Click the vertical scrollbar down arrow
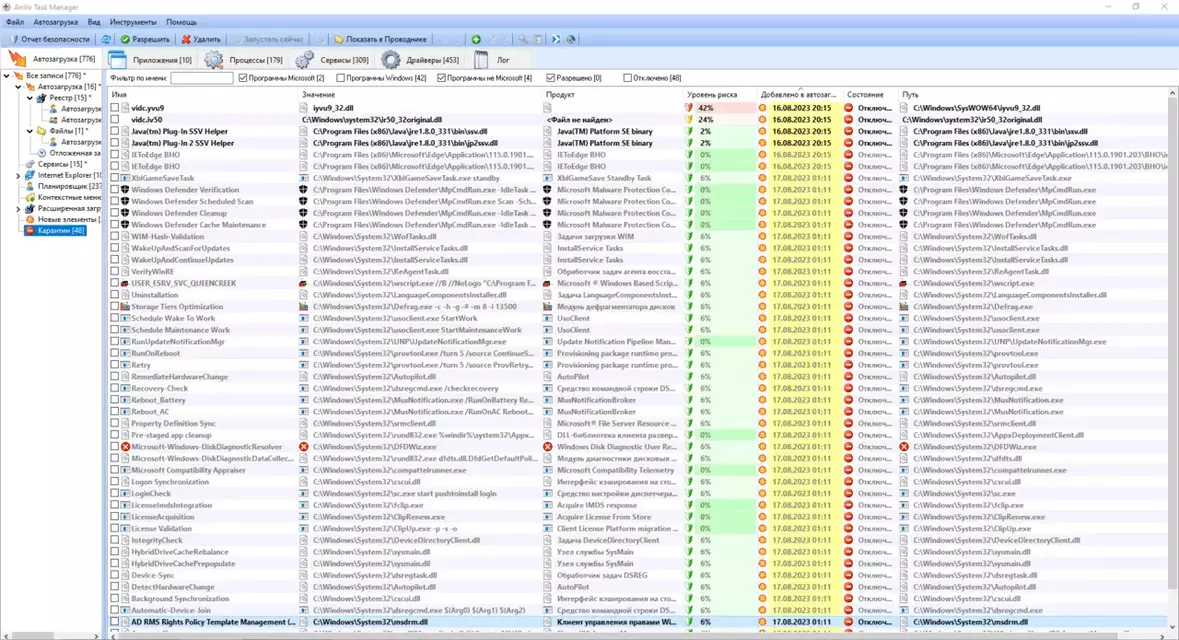Screen dimensions: 1179x640 pos(1172,626)
